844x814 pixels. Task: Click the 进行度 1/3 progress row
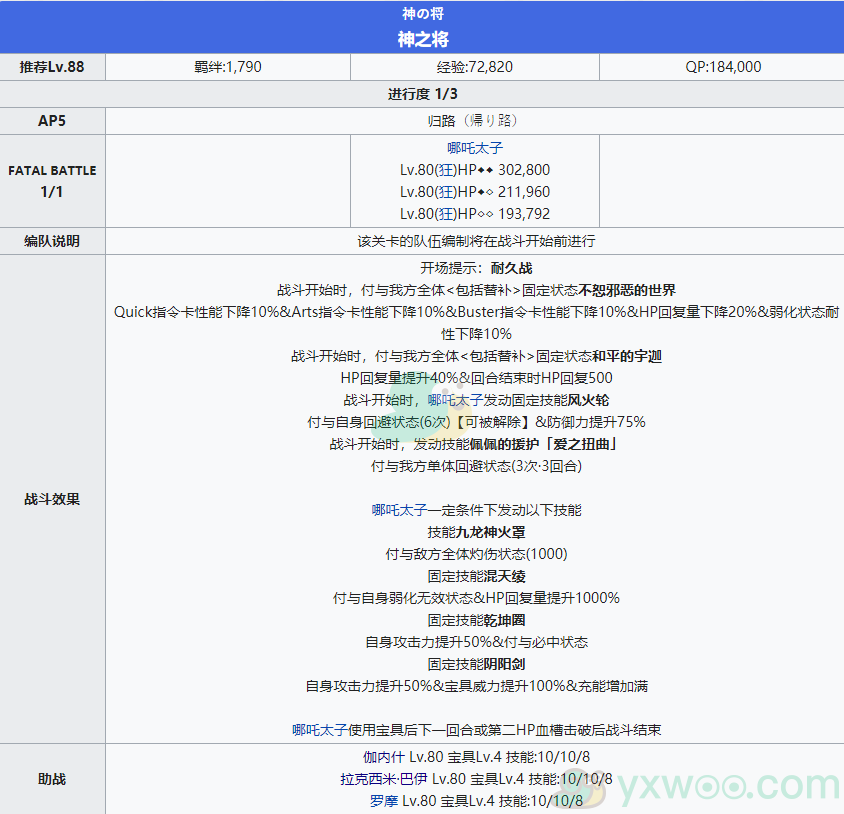point(422,94)
